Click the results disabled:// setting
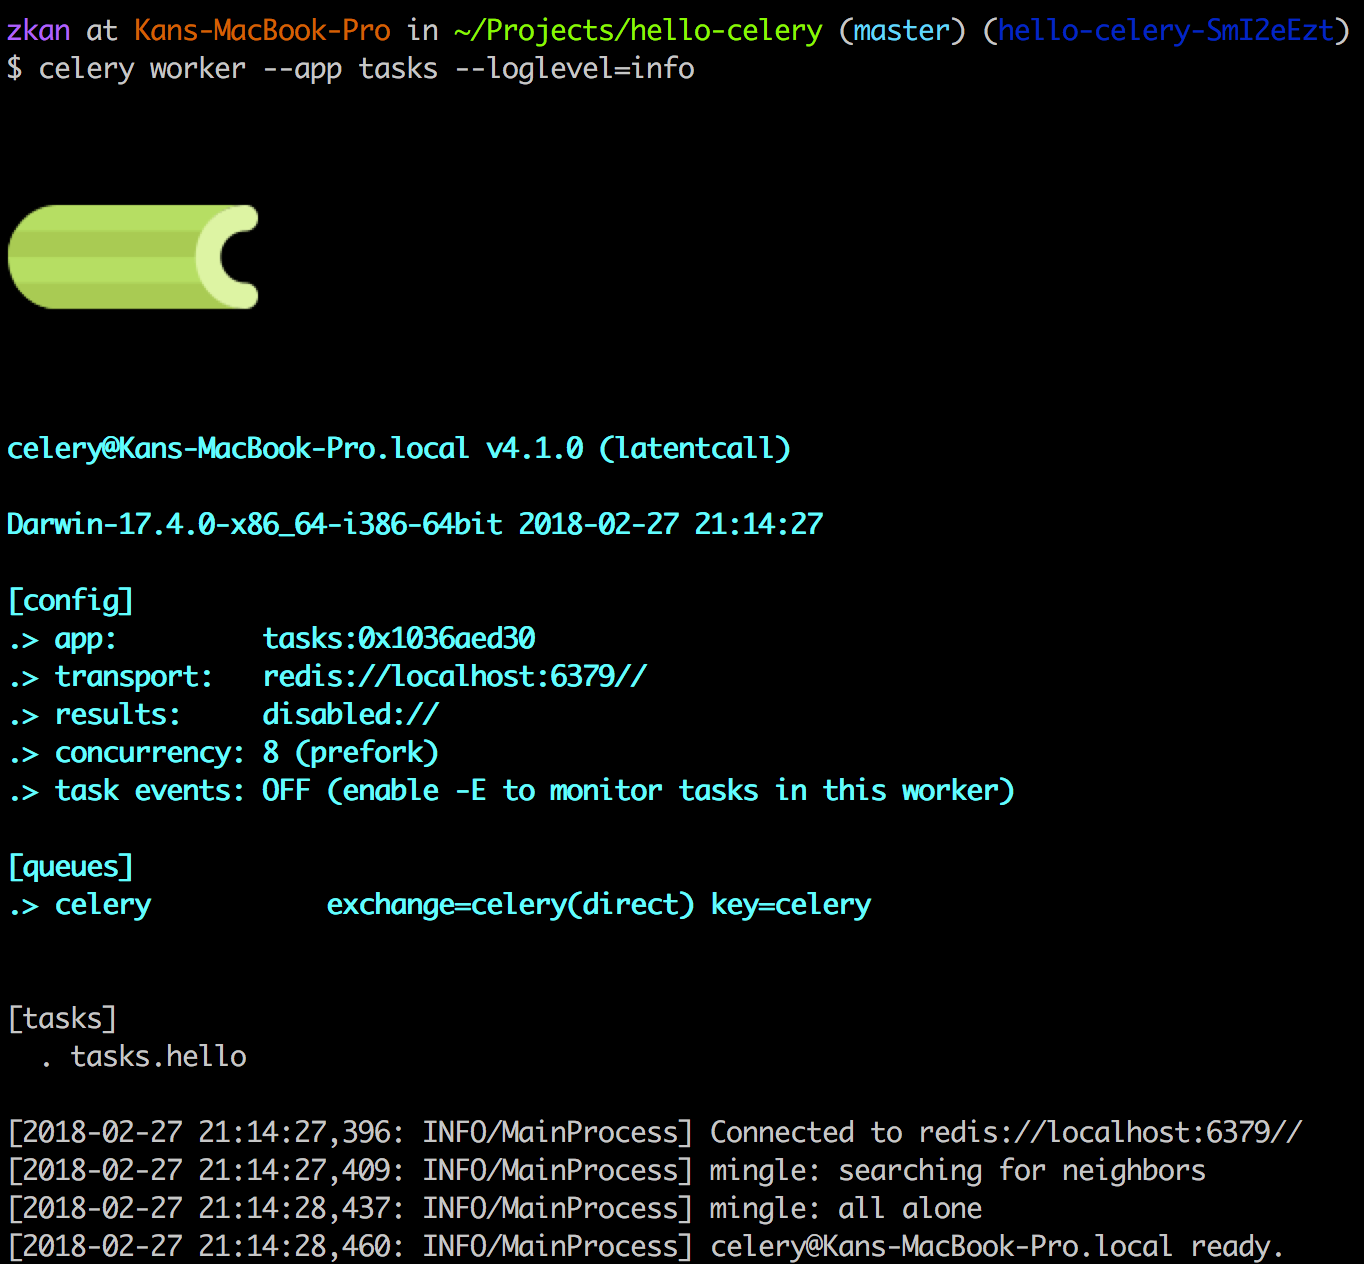Screen dimensions: 1364x1264 point(349,714)
